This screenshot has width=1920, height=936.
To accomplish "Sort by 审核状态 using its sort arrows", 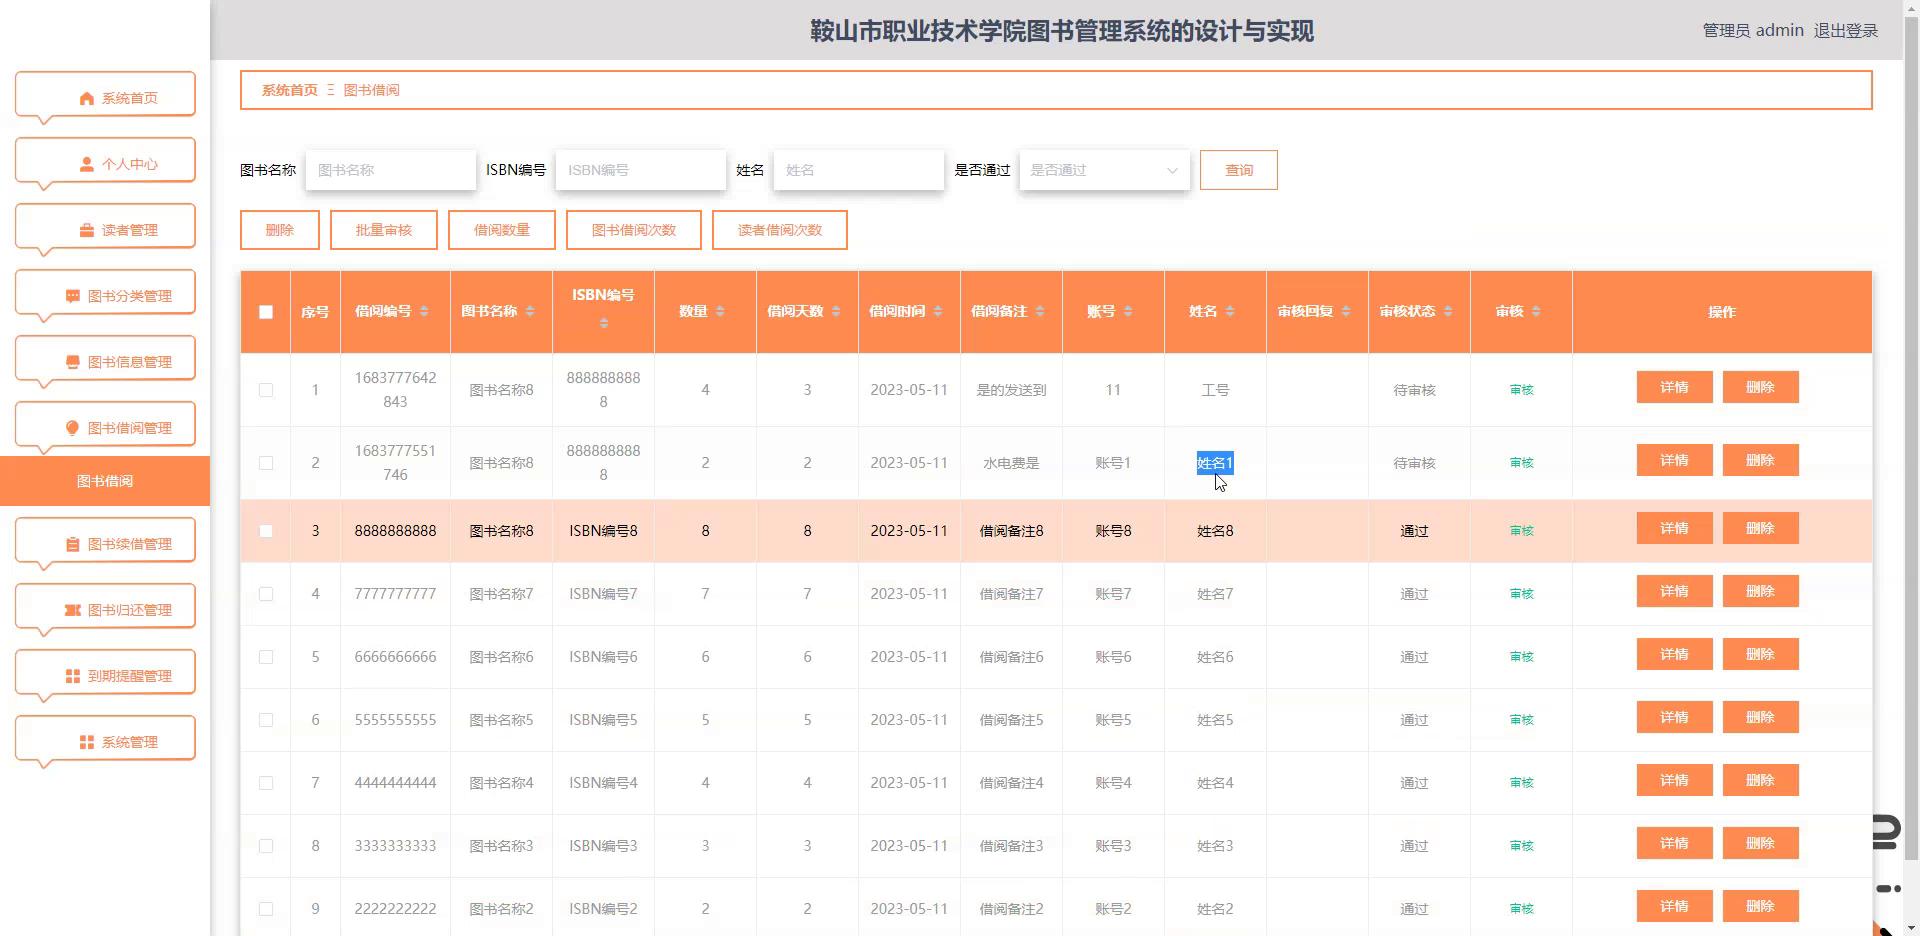I will [x=1448, y=312].
